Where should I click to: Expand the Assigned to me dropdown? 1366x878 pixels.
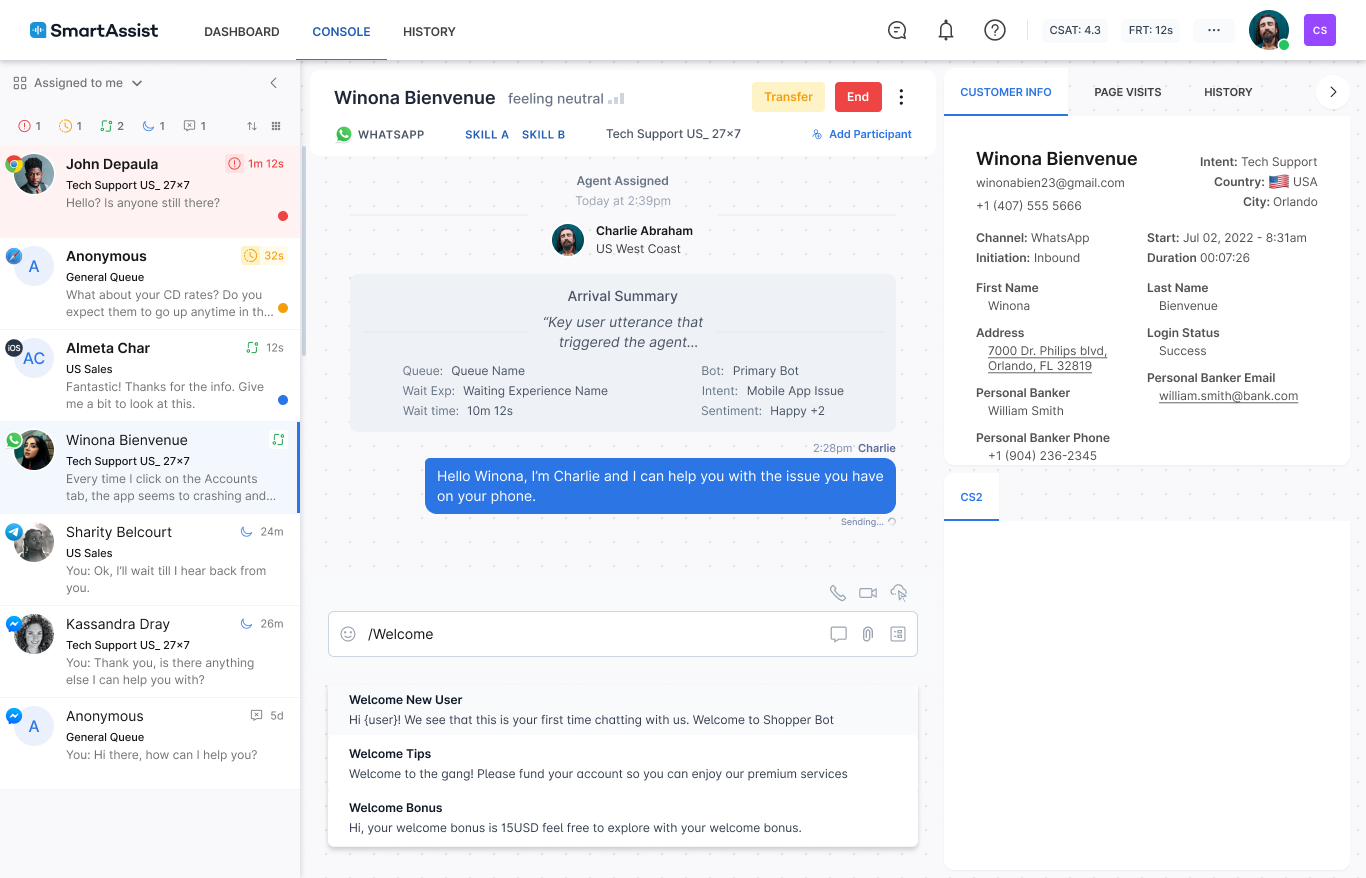(78, 83)
